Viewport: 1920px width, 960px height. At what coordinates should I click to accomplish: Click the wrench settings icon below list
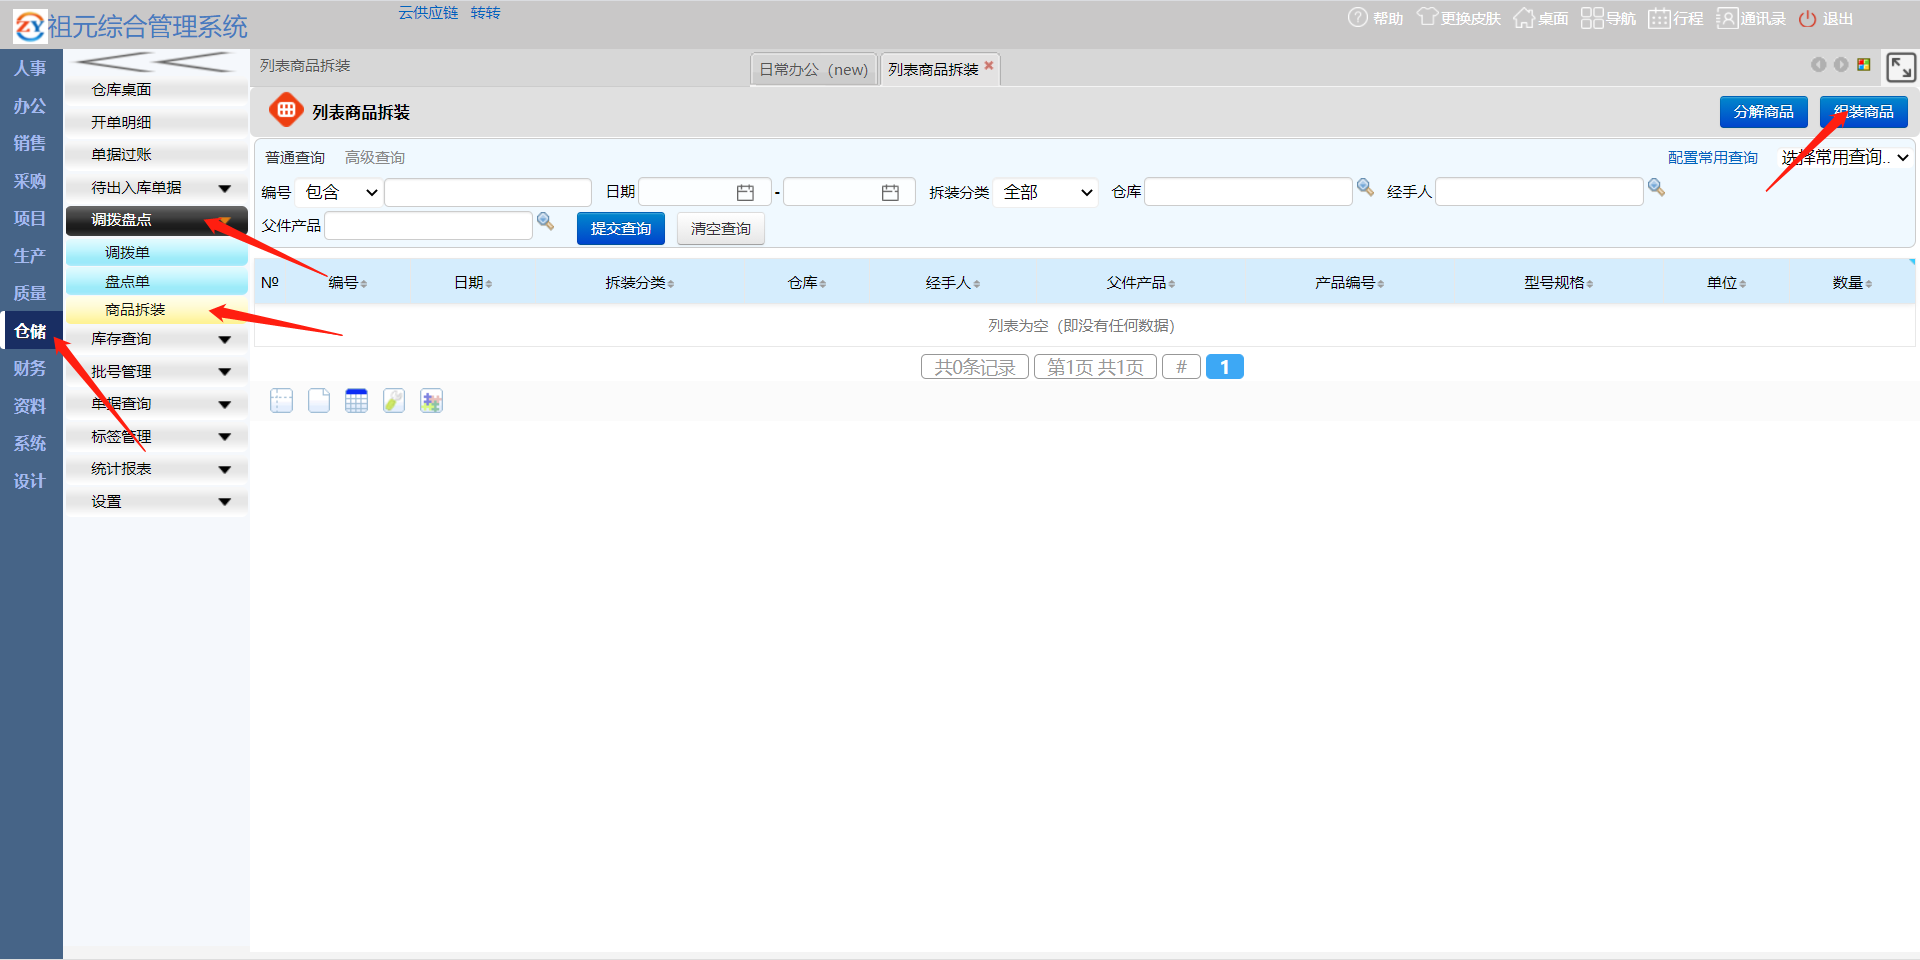(394, 401)
